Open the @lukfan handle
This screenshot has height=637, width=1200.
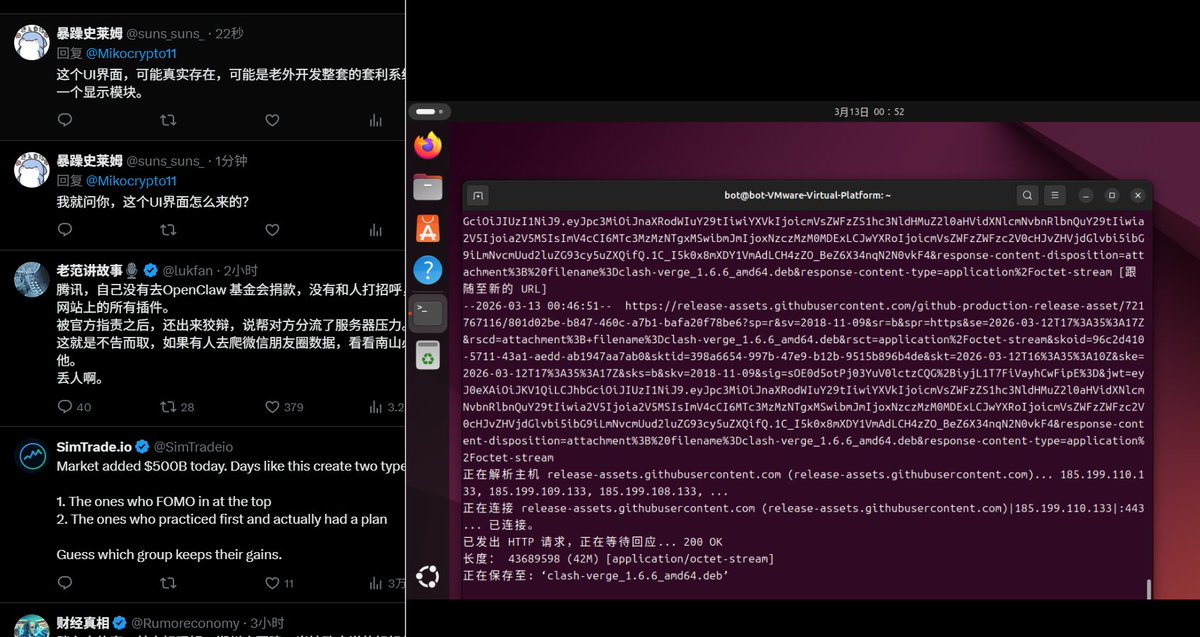188,270
